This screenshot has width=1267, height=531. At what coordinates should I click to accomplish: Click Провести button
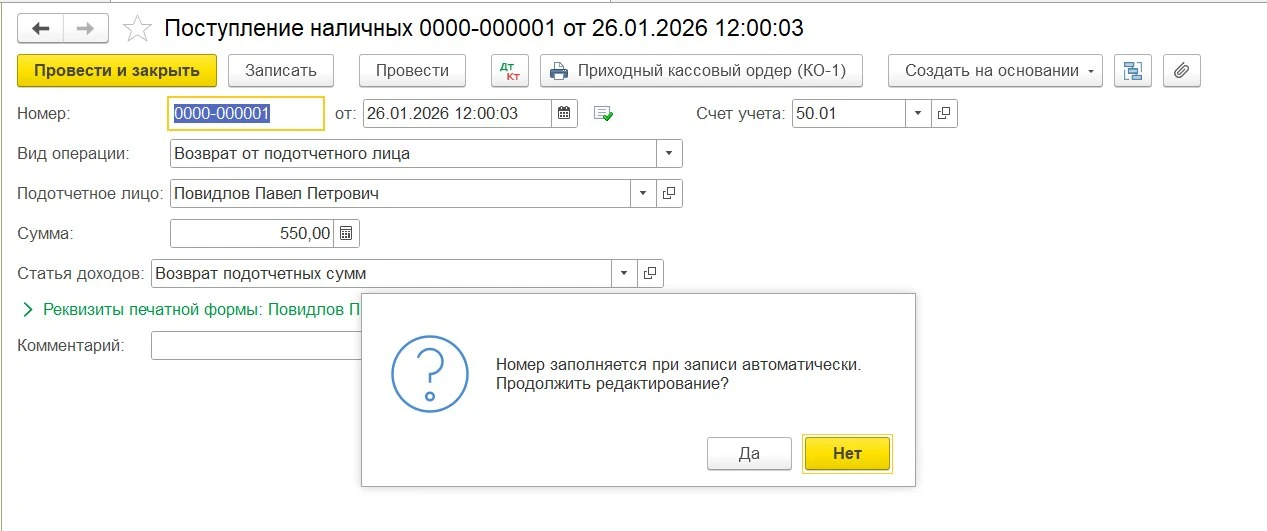tap(412, 71)
